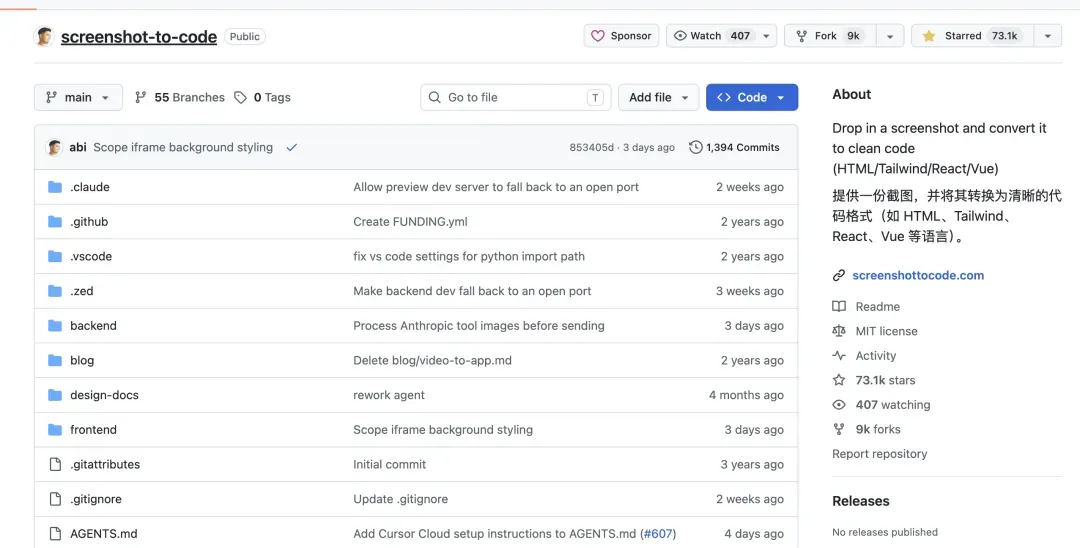The image size is (1080, 548).
Task: Open commit Make backend dev fall back
Action: point(472,291)
